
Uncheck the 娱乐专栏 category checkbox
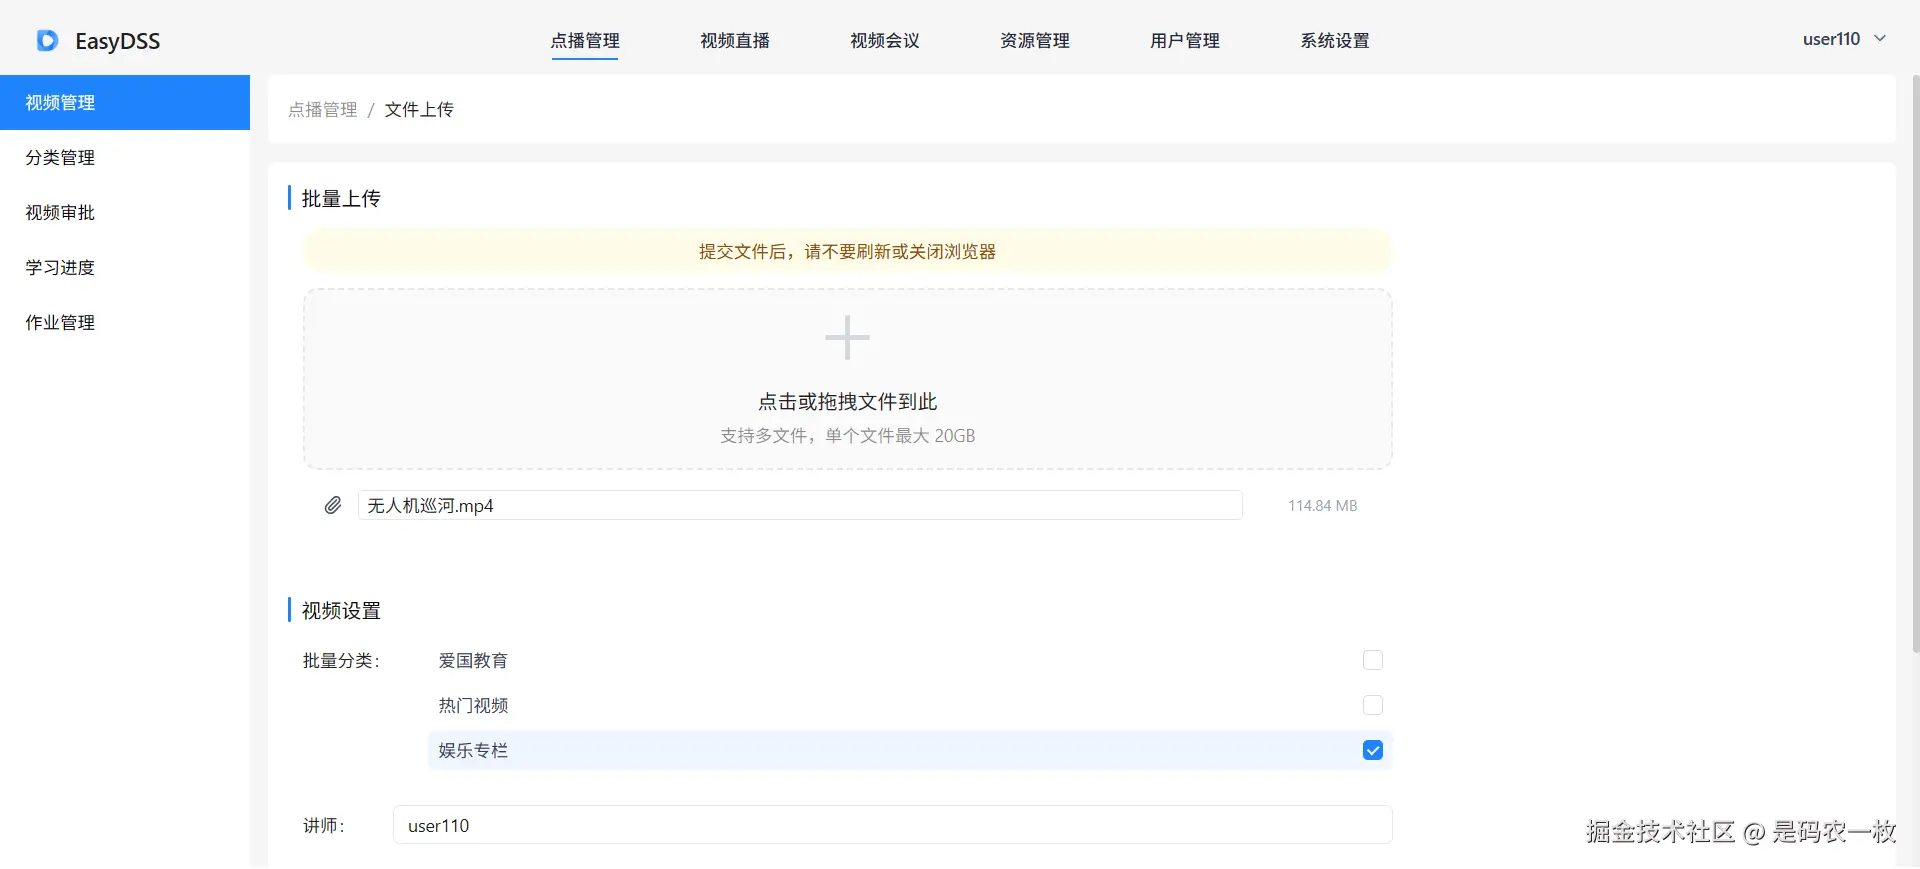1373,750
